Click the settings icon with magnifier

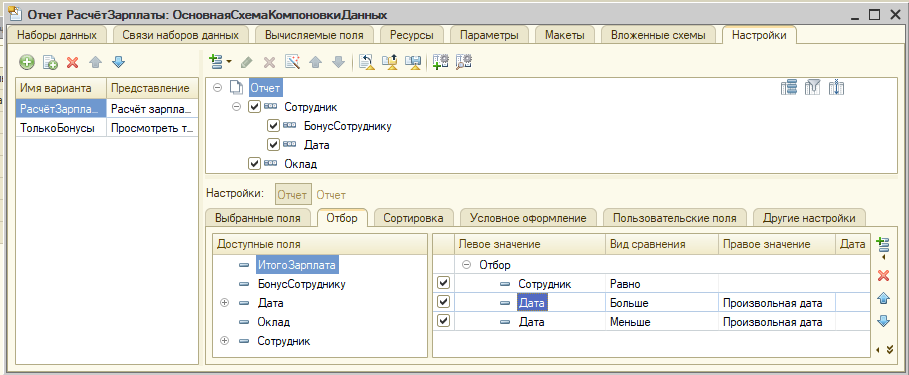click(x=463, y=62)
